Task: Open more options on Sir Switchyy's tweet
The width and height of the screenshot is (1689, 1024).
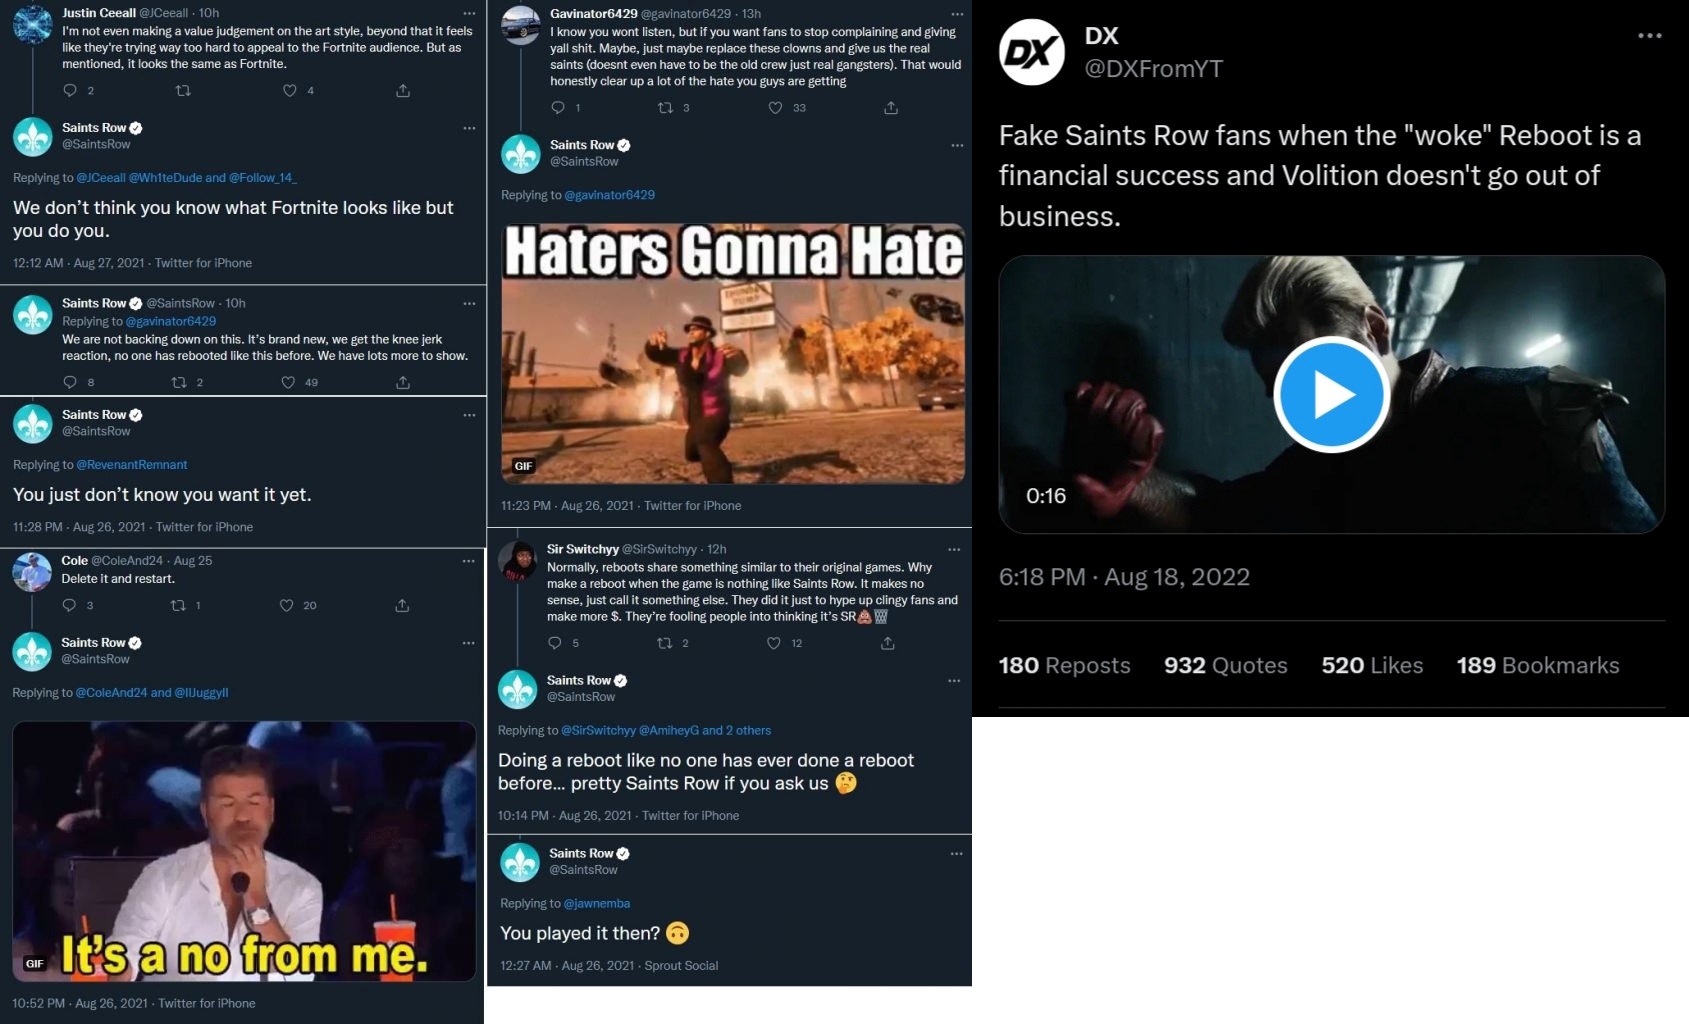Action: (954, 549)
